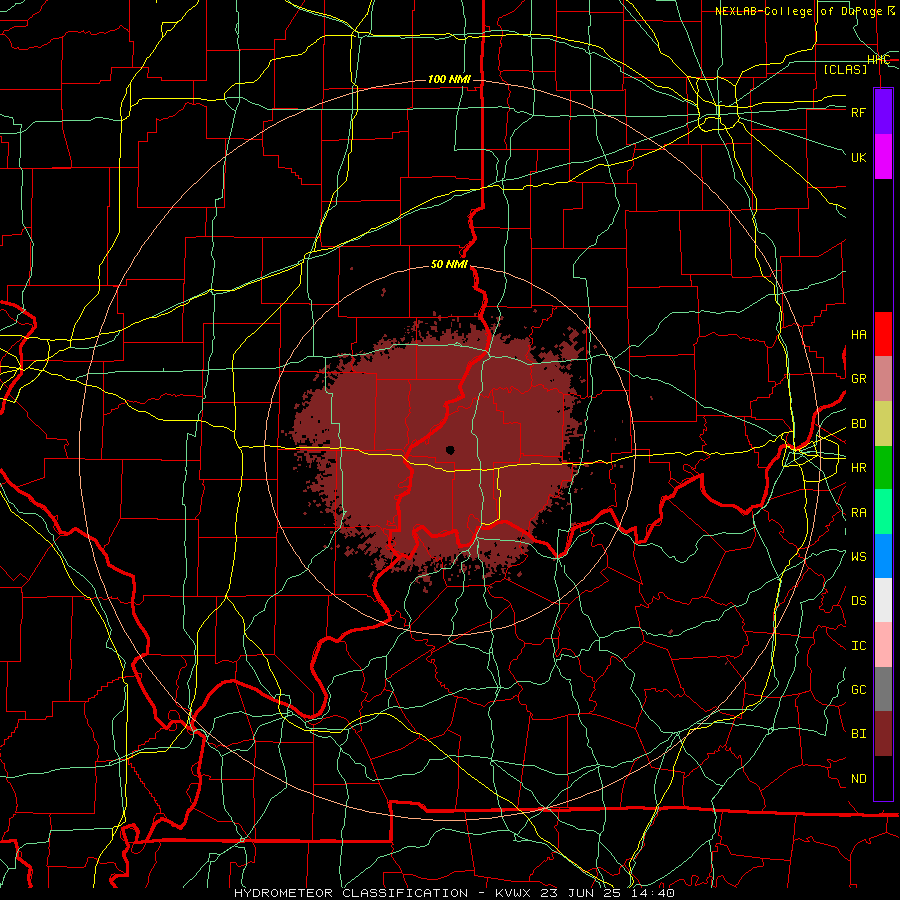Click the HA red legend color block
The height and width of the screenshot is (900, 900).
coord(883,334)
